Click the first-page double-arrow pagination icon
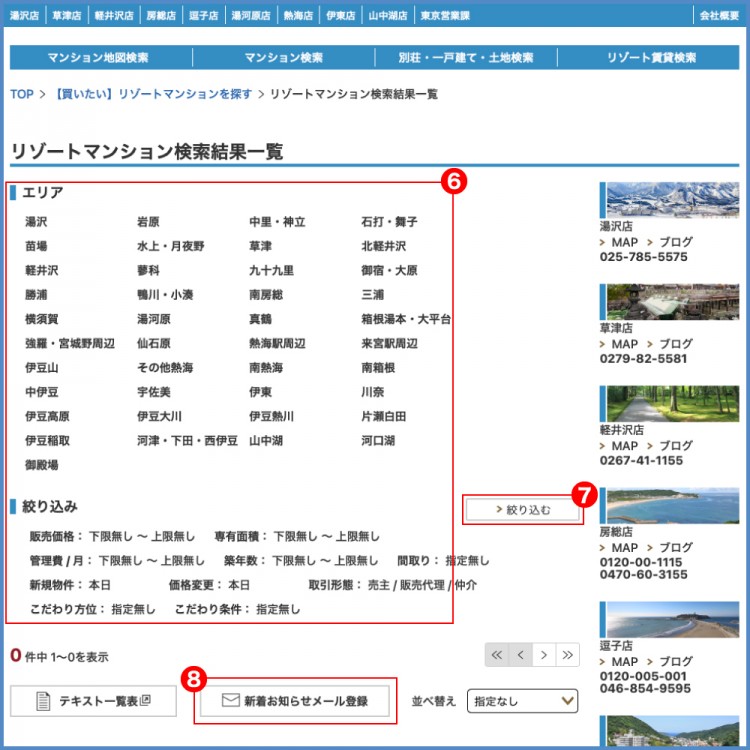750x750 pixels. tap(496, 655)
